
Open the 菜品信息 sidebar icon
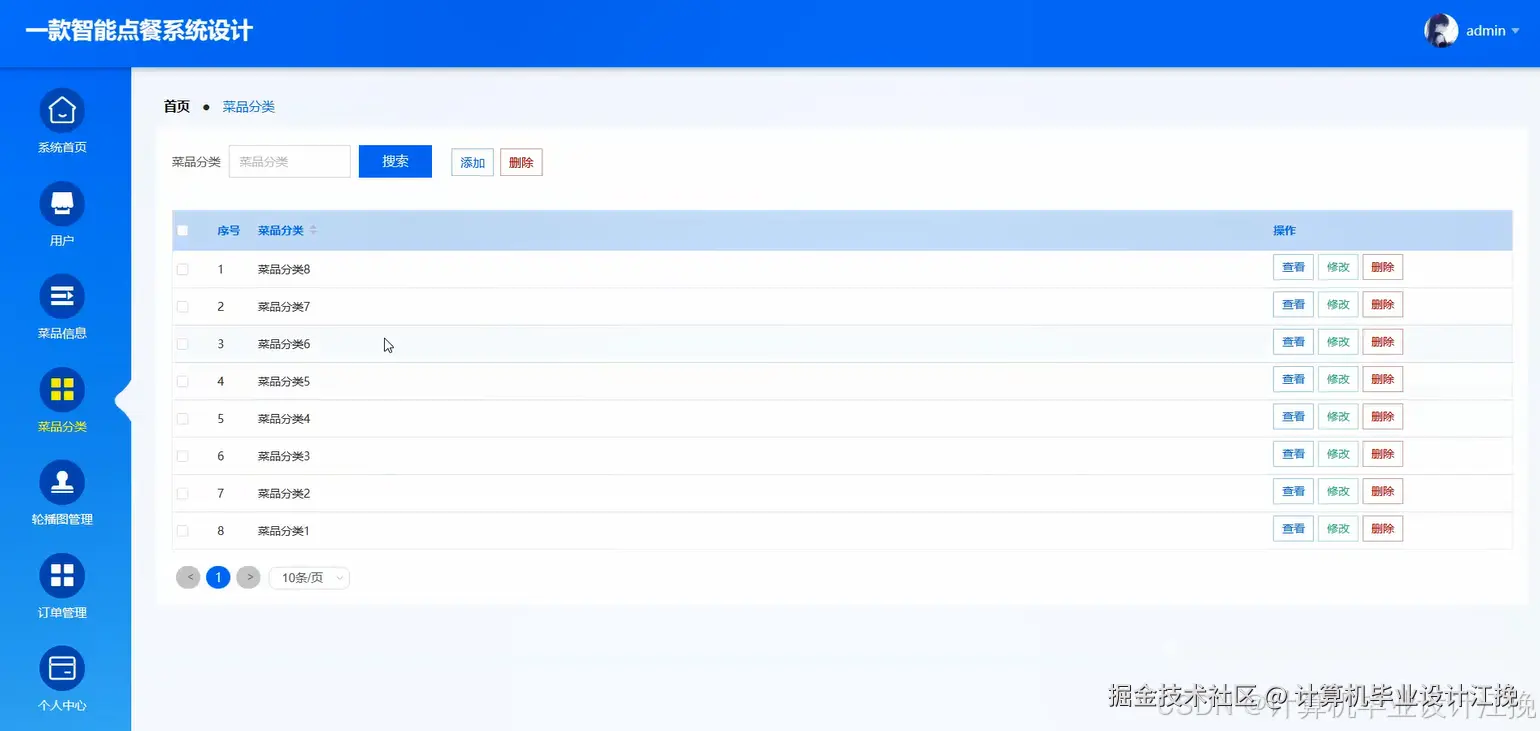(x=62, y=297)
